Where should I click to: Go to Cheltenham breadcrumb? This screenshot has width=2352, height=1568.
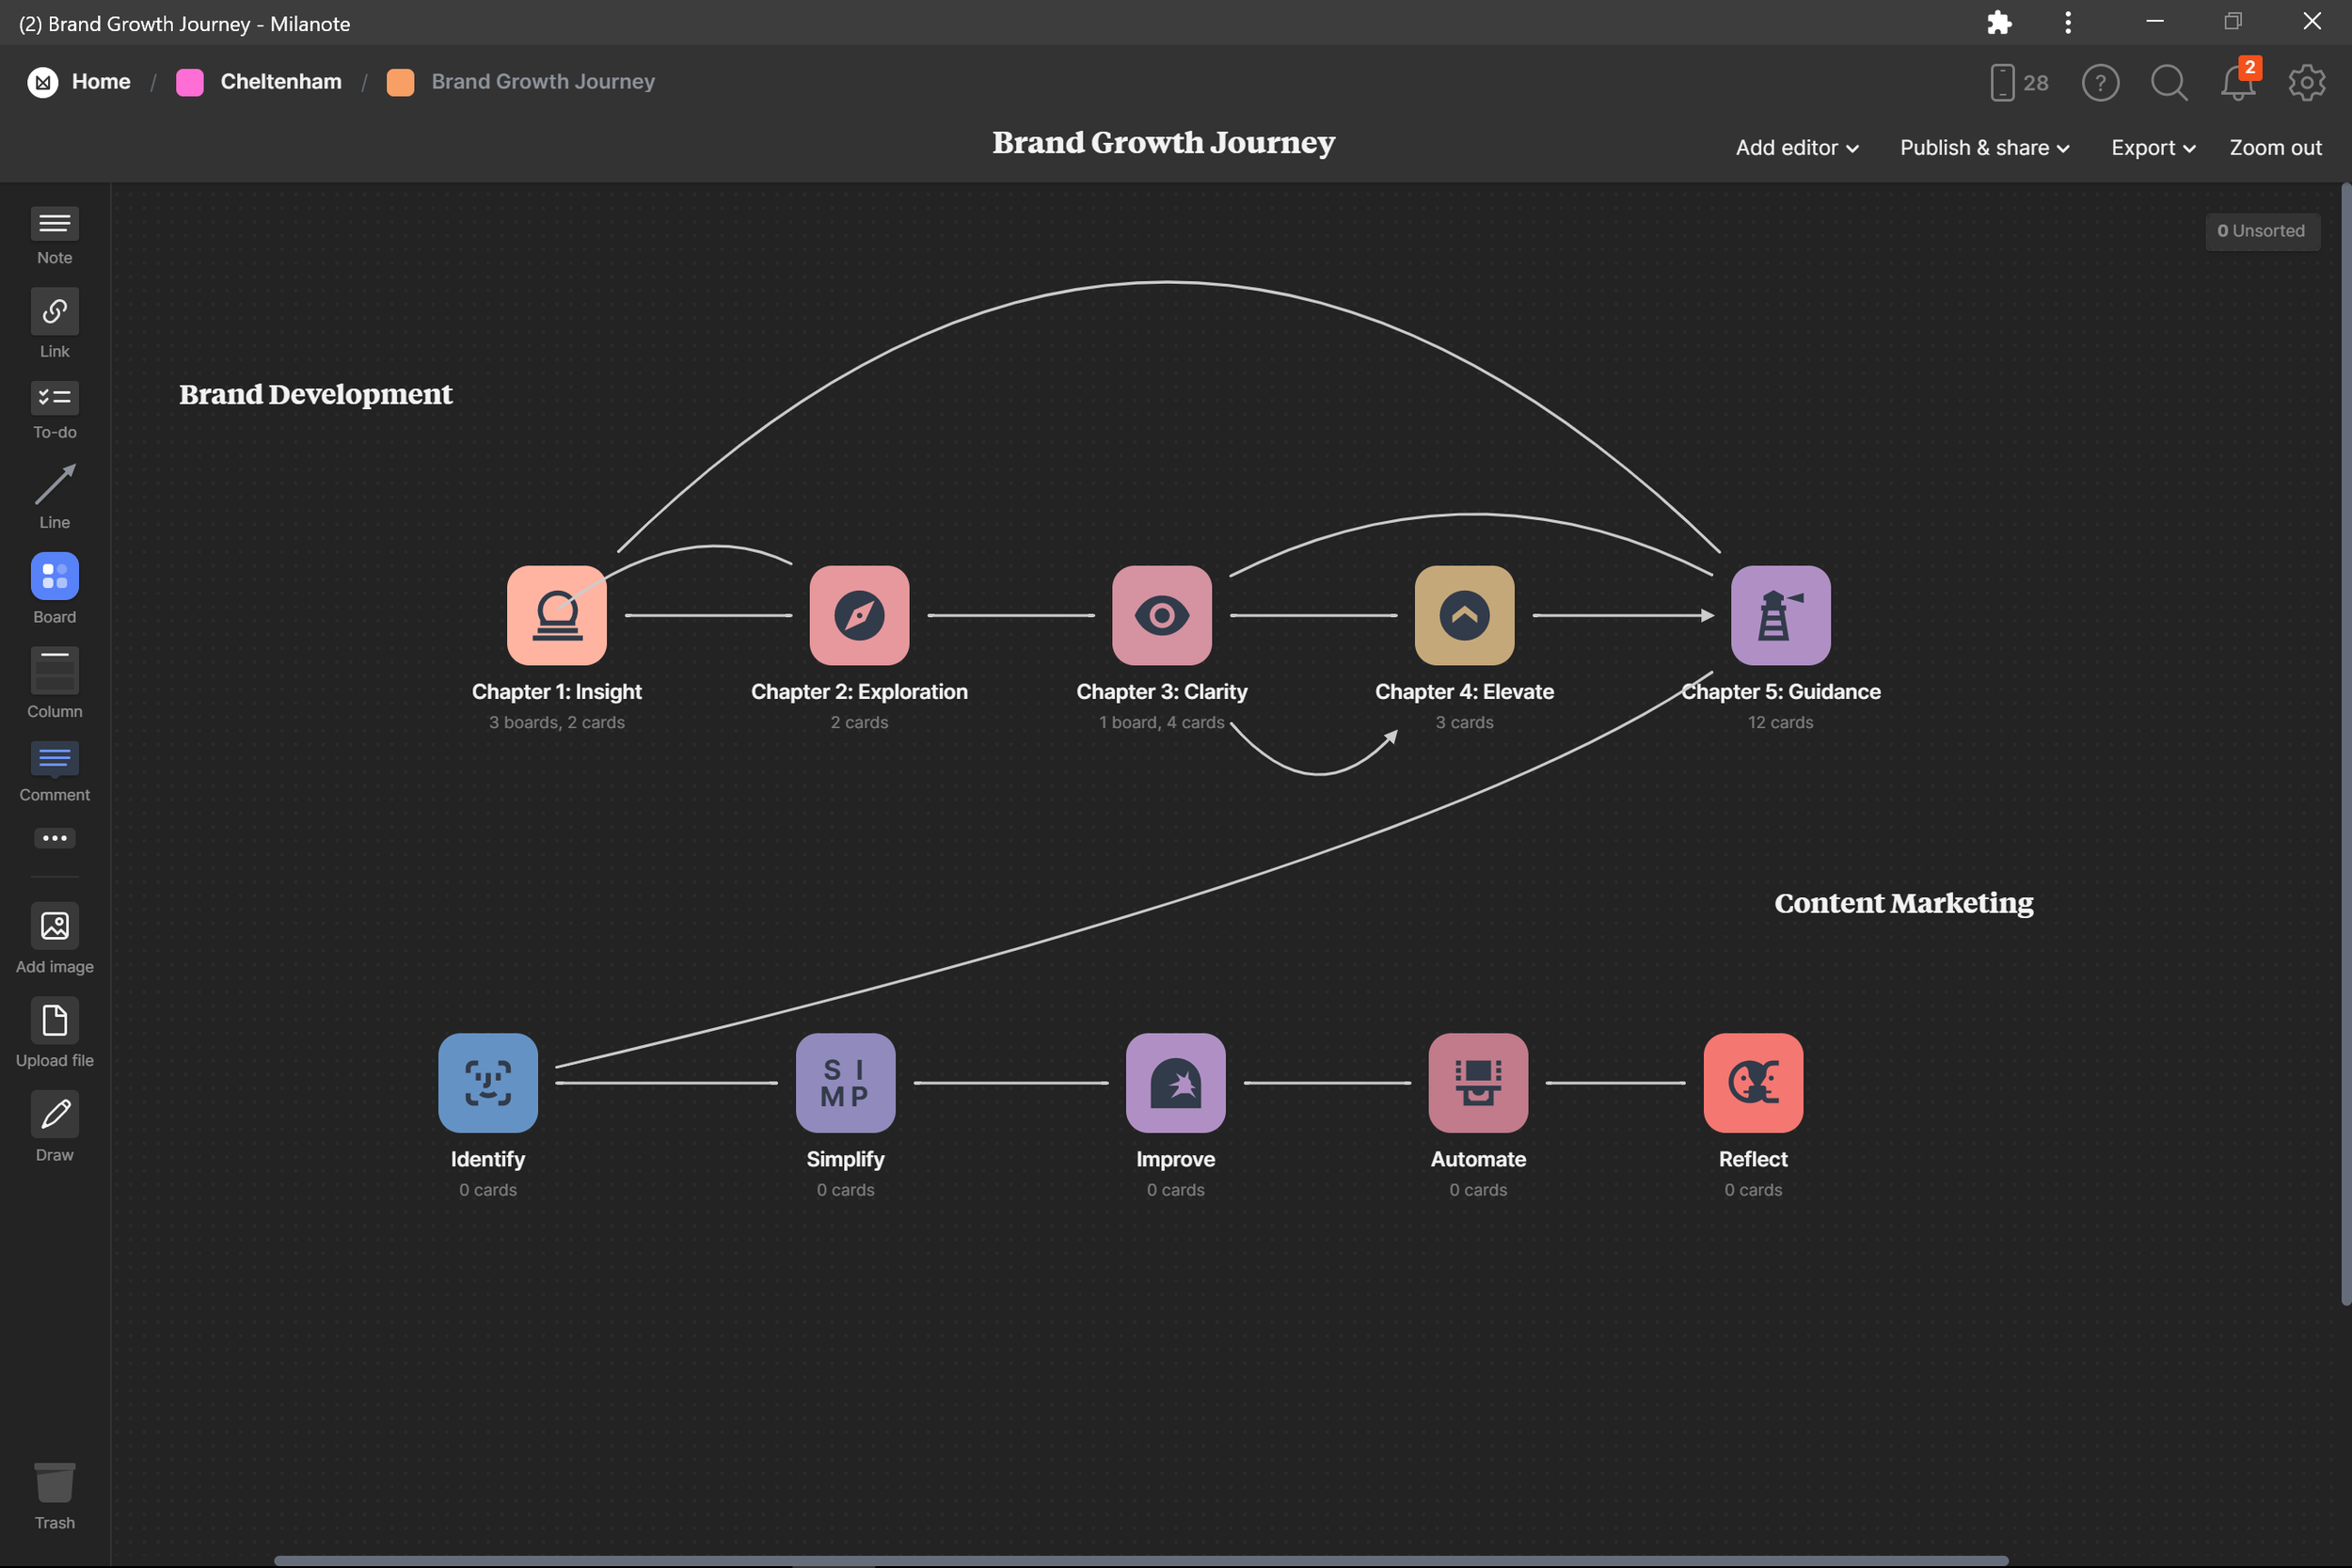point(280,82)
